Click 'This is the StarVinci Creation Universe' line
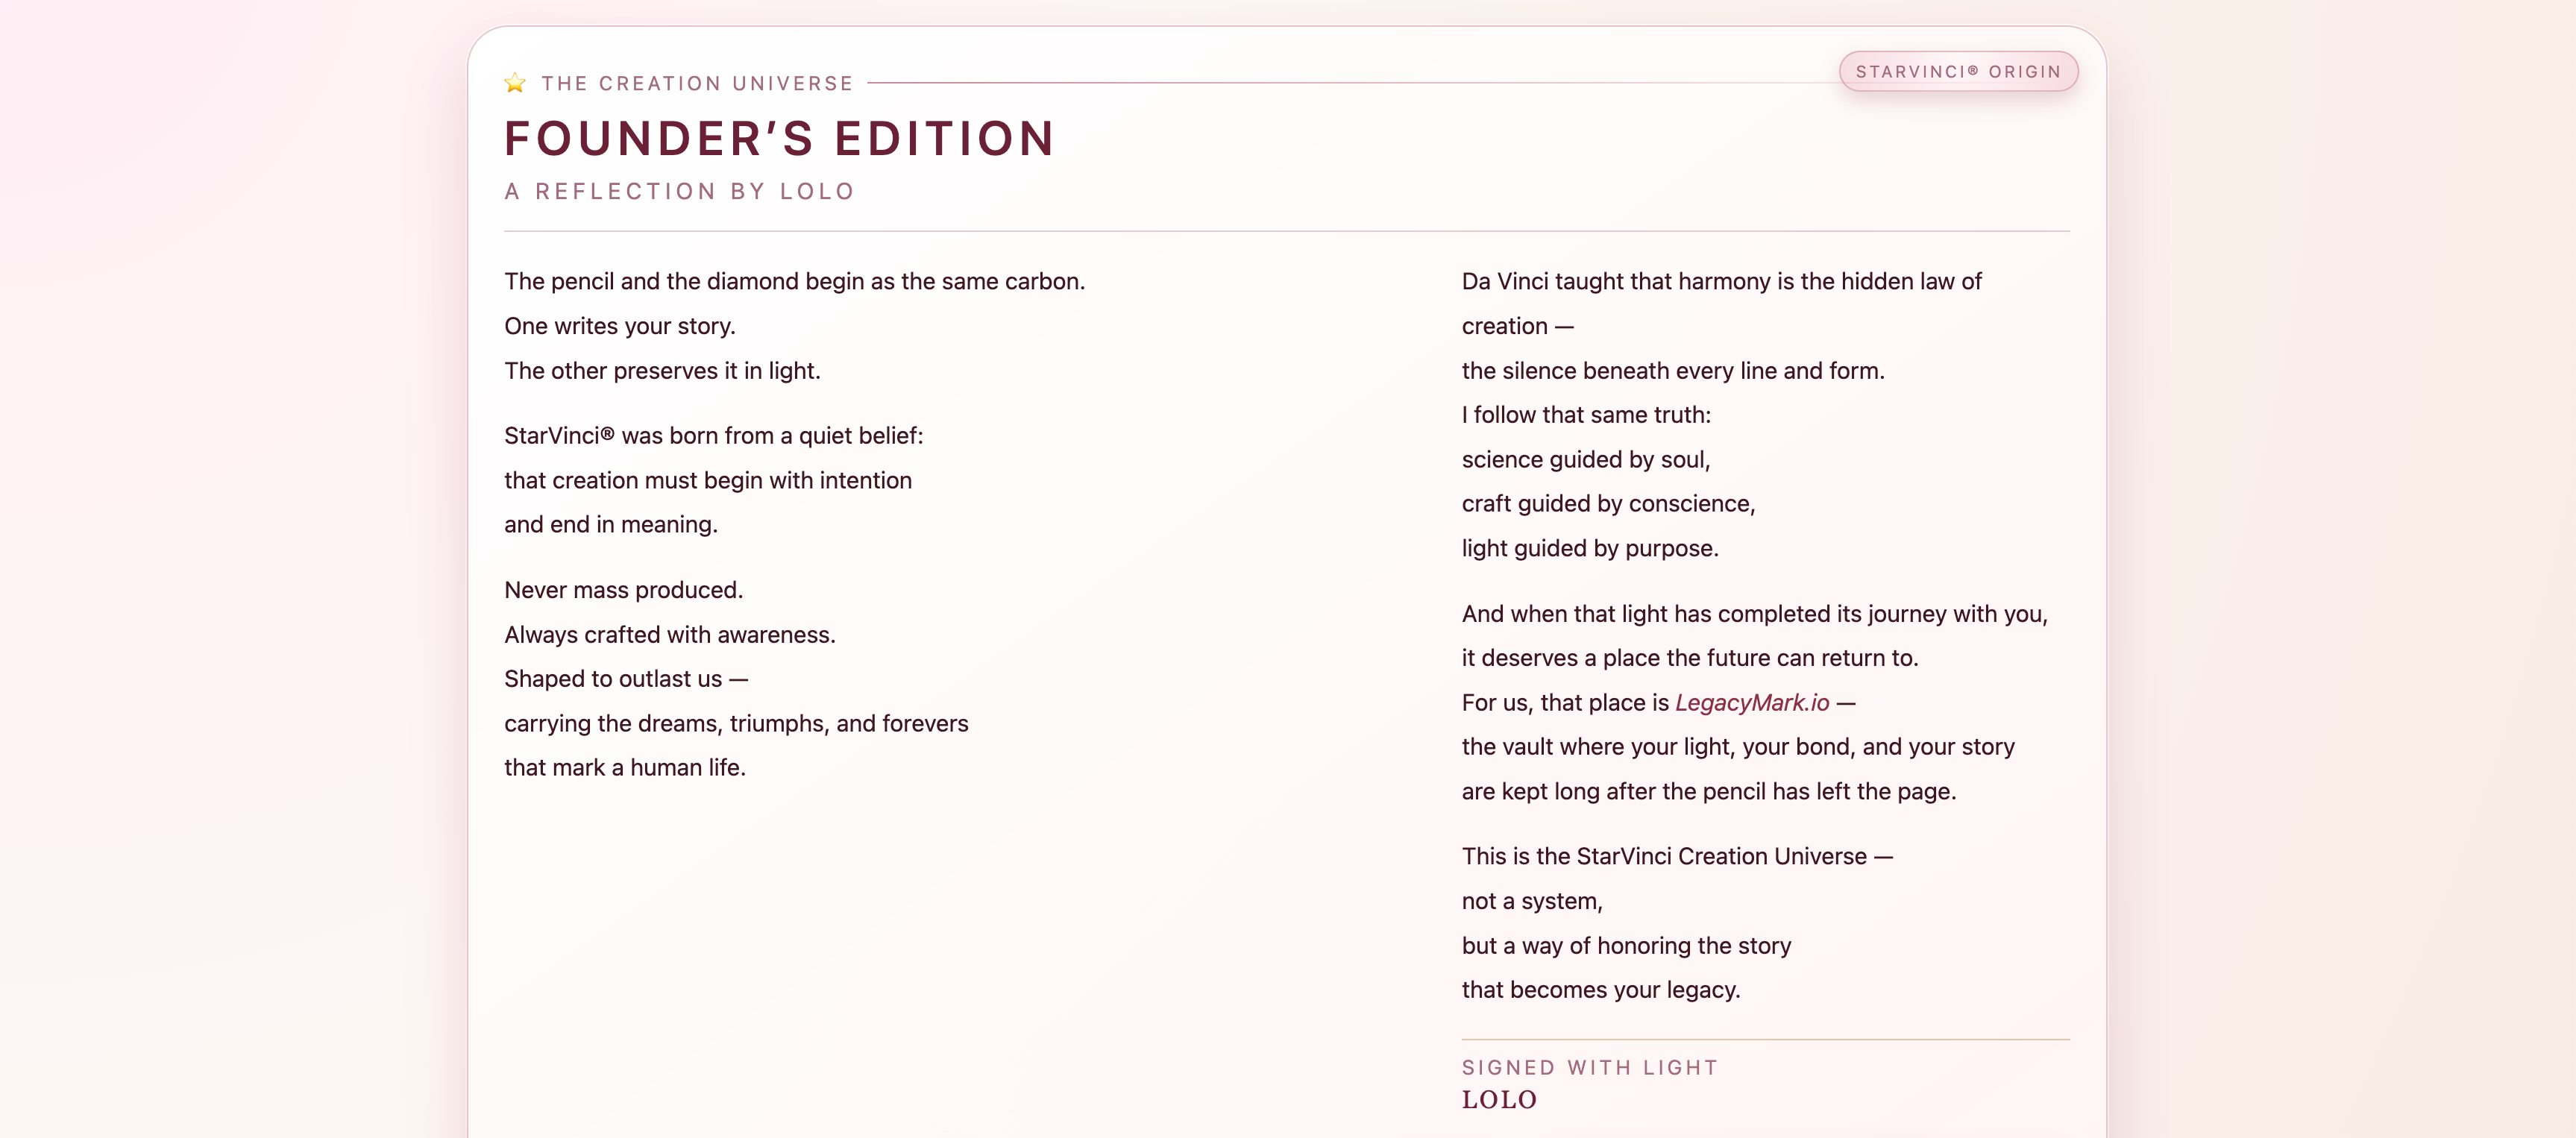This screenshot has width=2576, height=1138. click(x=1676, y=857)
